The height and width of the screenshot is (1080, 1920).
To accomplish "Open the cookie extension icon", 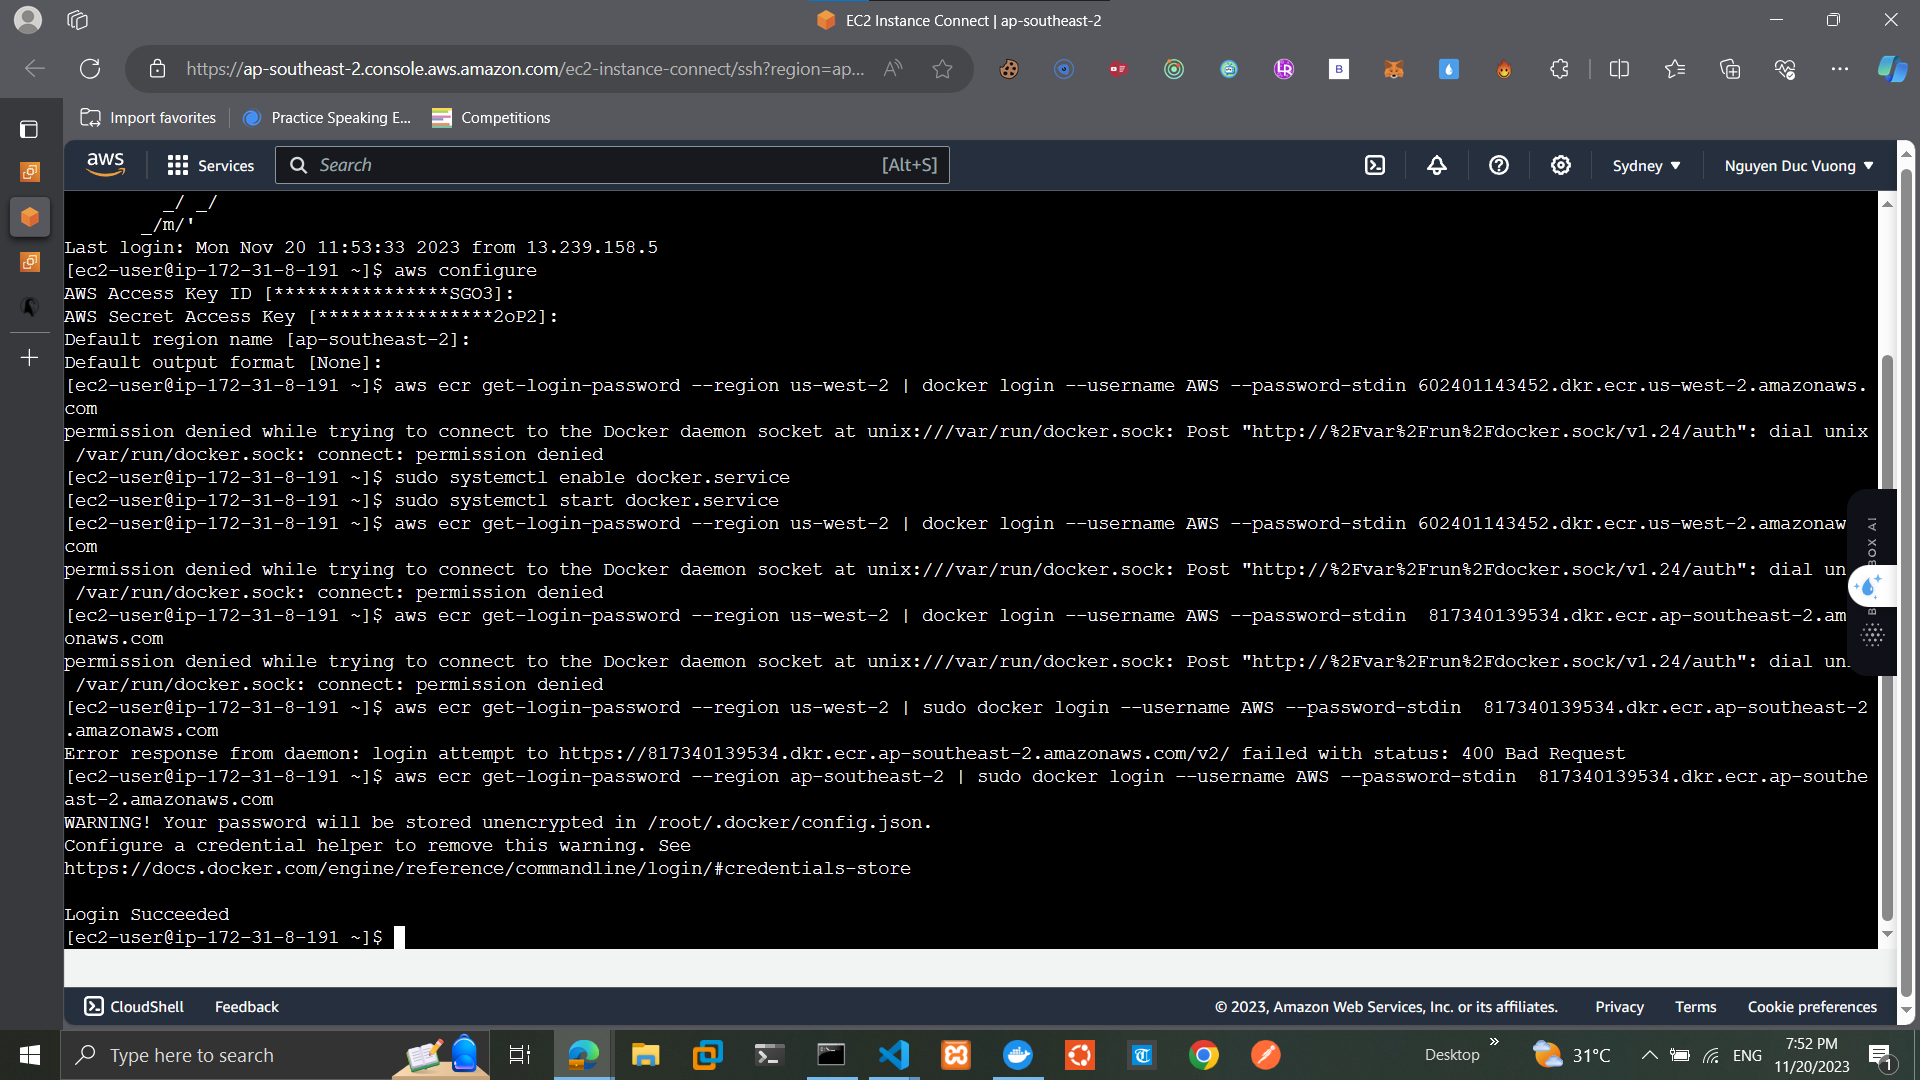I will [x=1009, y=69].
